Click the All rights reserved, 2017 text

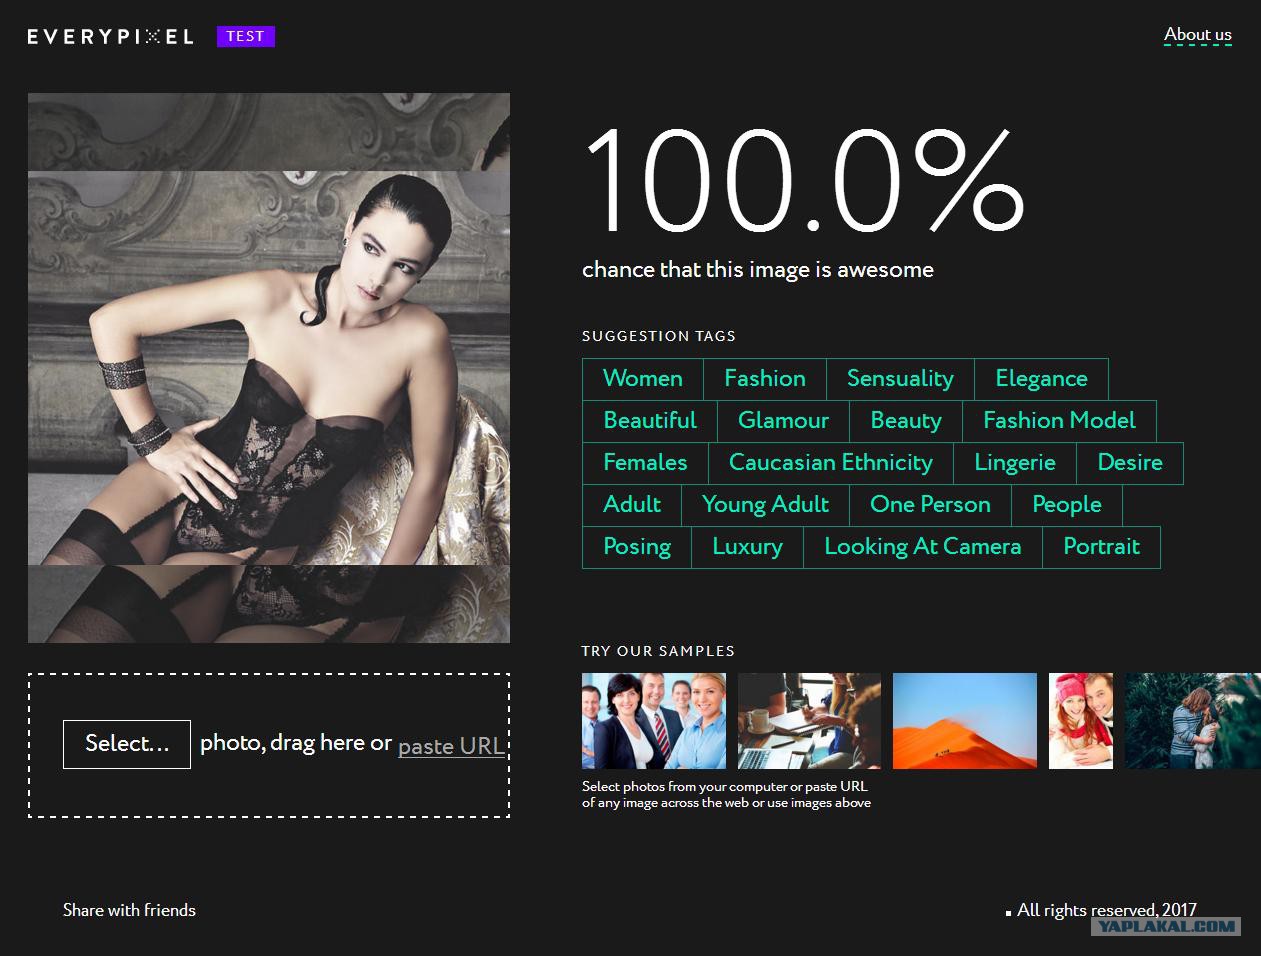1106,910
